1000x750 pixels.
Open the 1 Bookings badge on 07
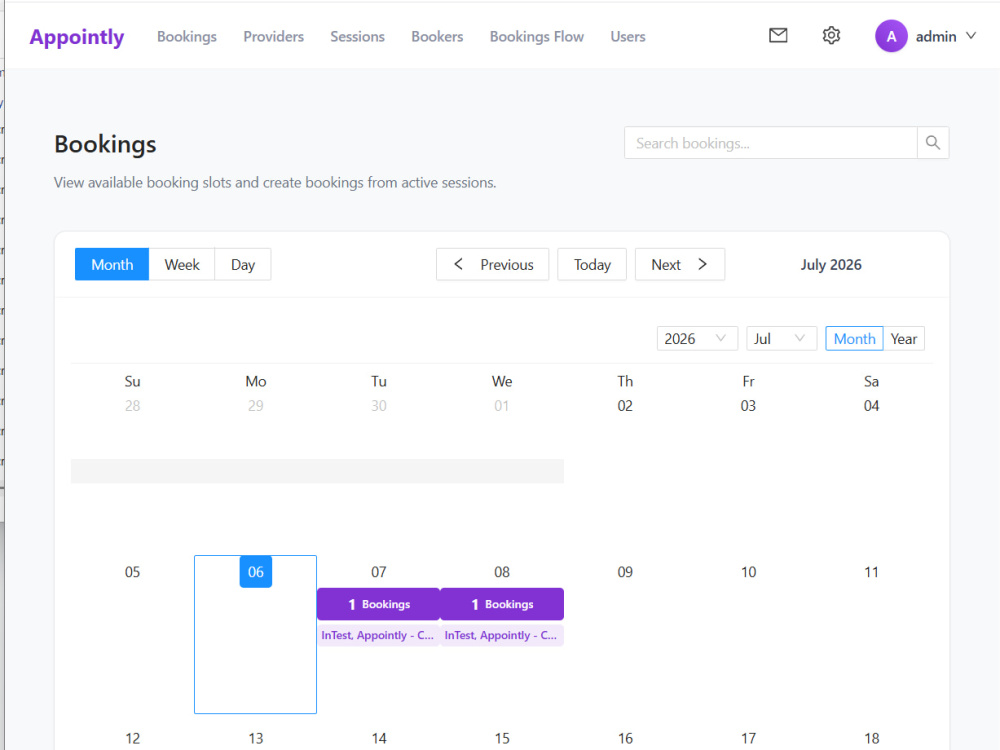click(379, 604)
